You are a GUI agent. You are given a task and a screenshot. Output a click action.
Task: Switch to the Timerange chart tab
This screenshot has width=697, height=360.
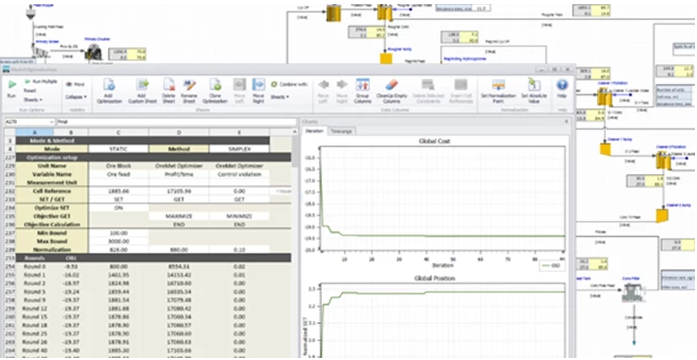tap(341, 131)
